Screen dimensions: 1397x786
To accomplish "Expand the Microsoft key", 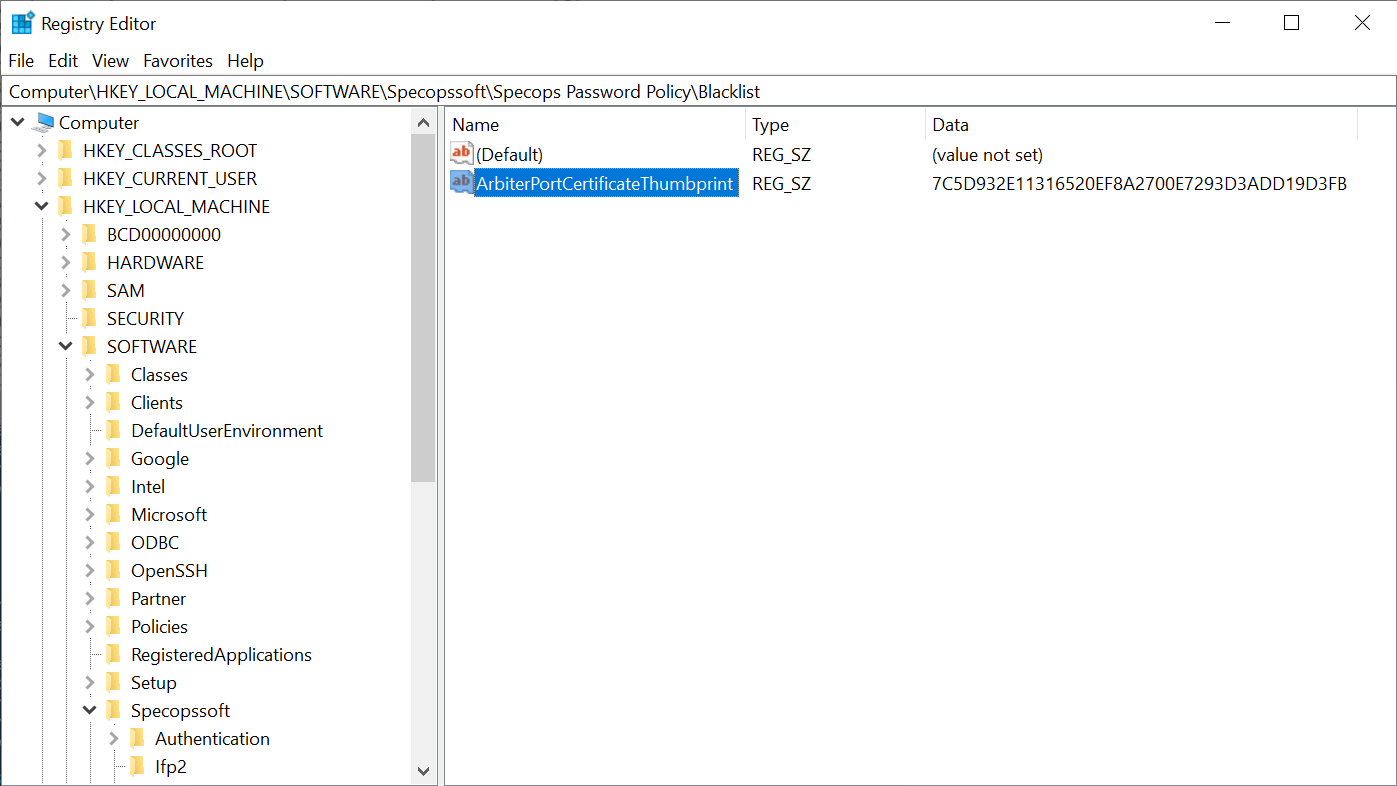I will tap(89, 515).
